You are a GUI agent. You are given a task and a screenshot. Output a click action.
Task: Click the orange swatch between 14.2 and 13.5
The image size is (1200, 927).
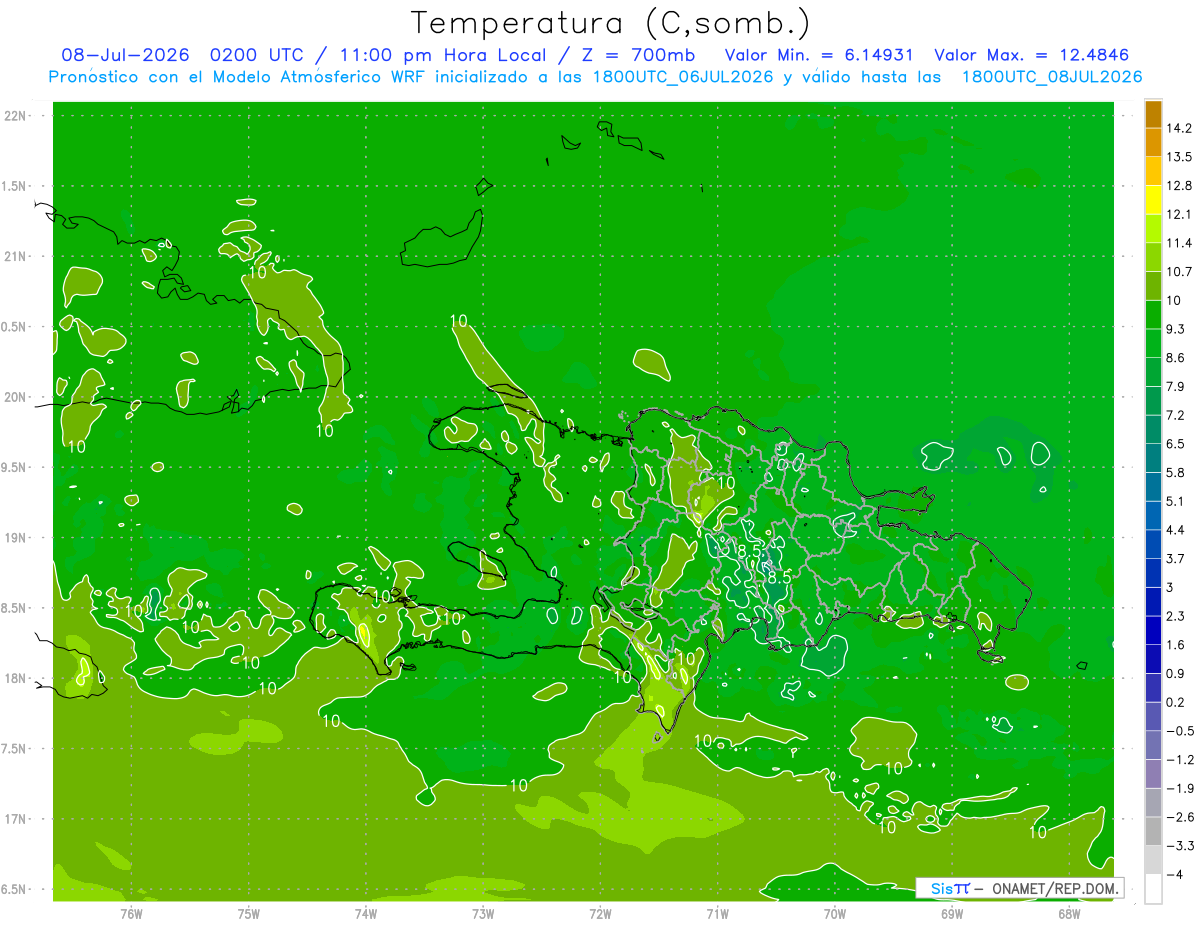(x=1153, y=142)
